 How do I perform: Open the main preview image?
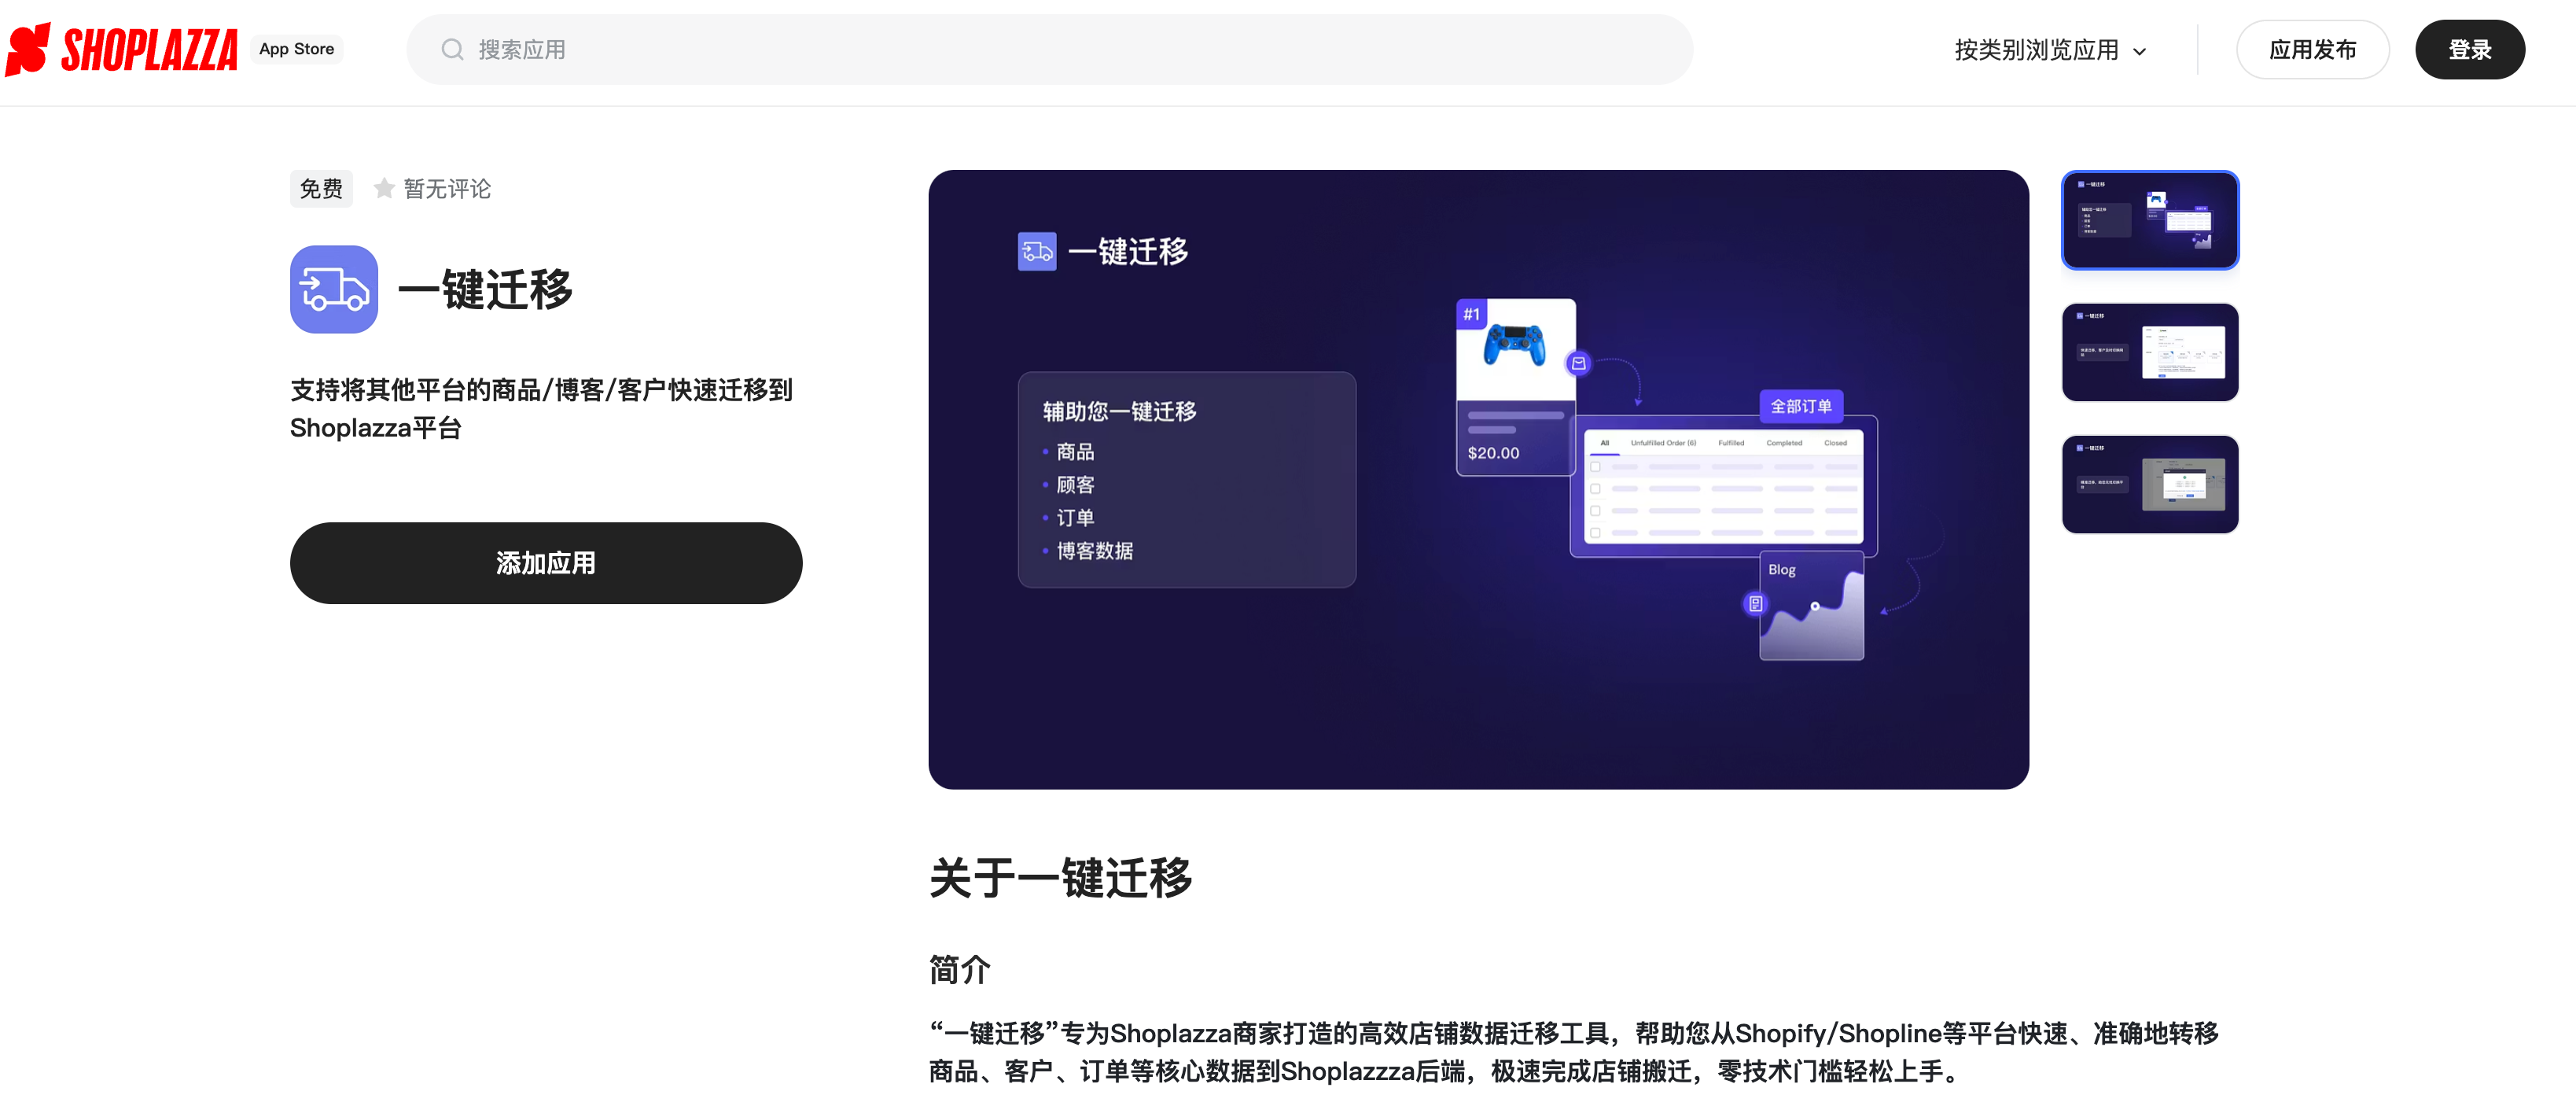click(x=1478, y=480)
